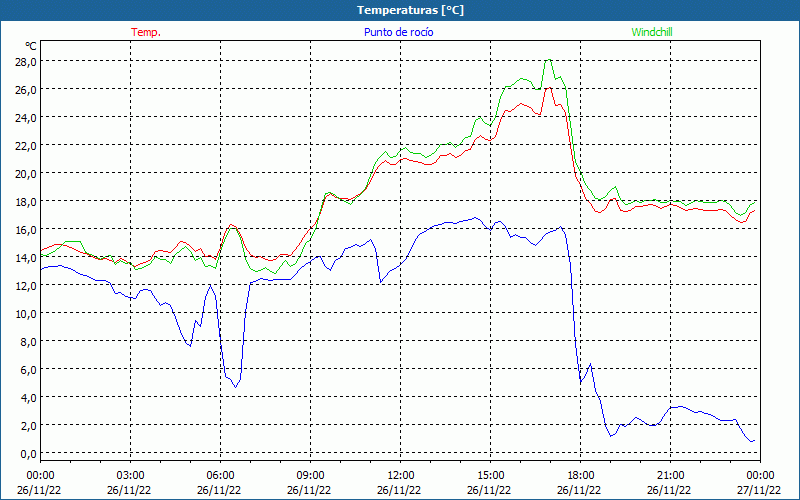Click the 12,0 y-axis value

26,286
